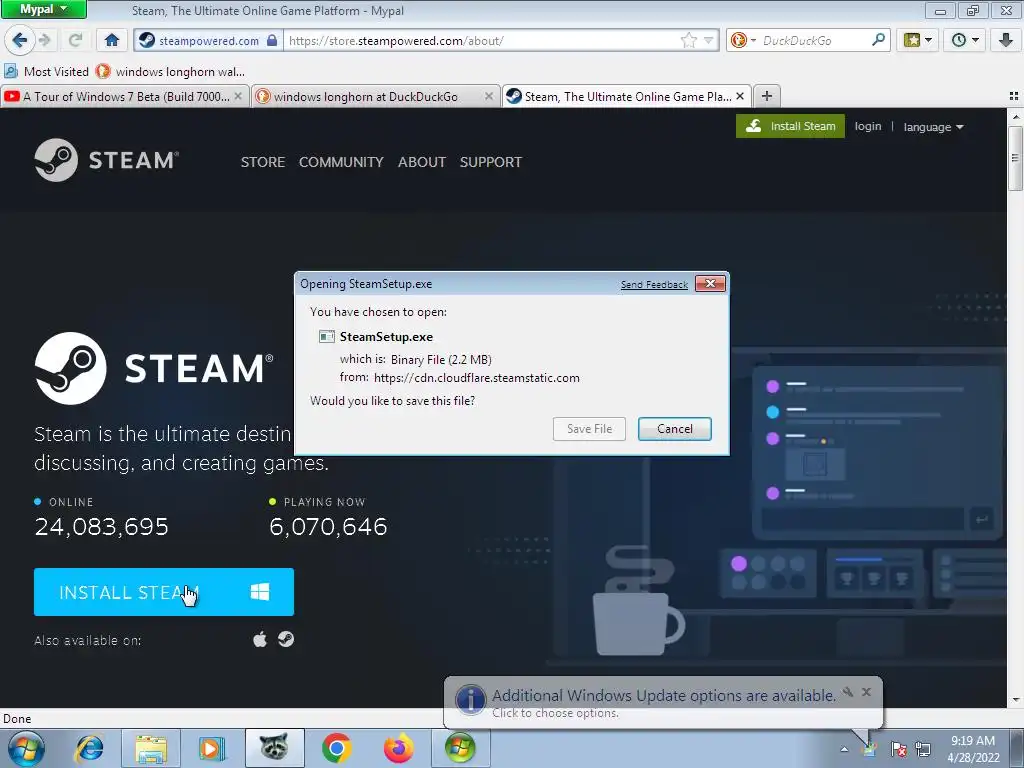Image resolution: width=1024 pixels, height=768 pixels.
Task: Close the YouTube Windows 7 Beta tab
Action: point(238,96)
